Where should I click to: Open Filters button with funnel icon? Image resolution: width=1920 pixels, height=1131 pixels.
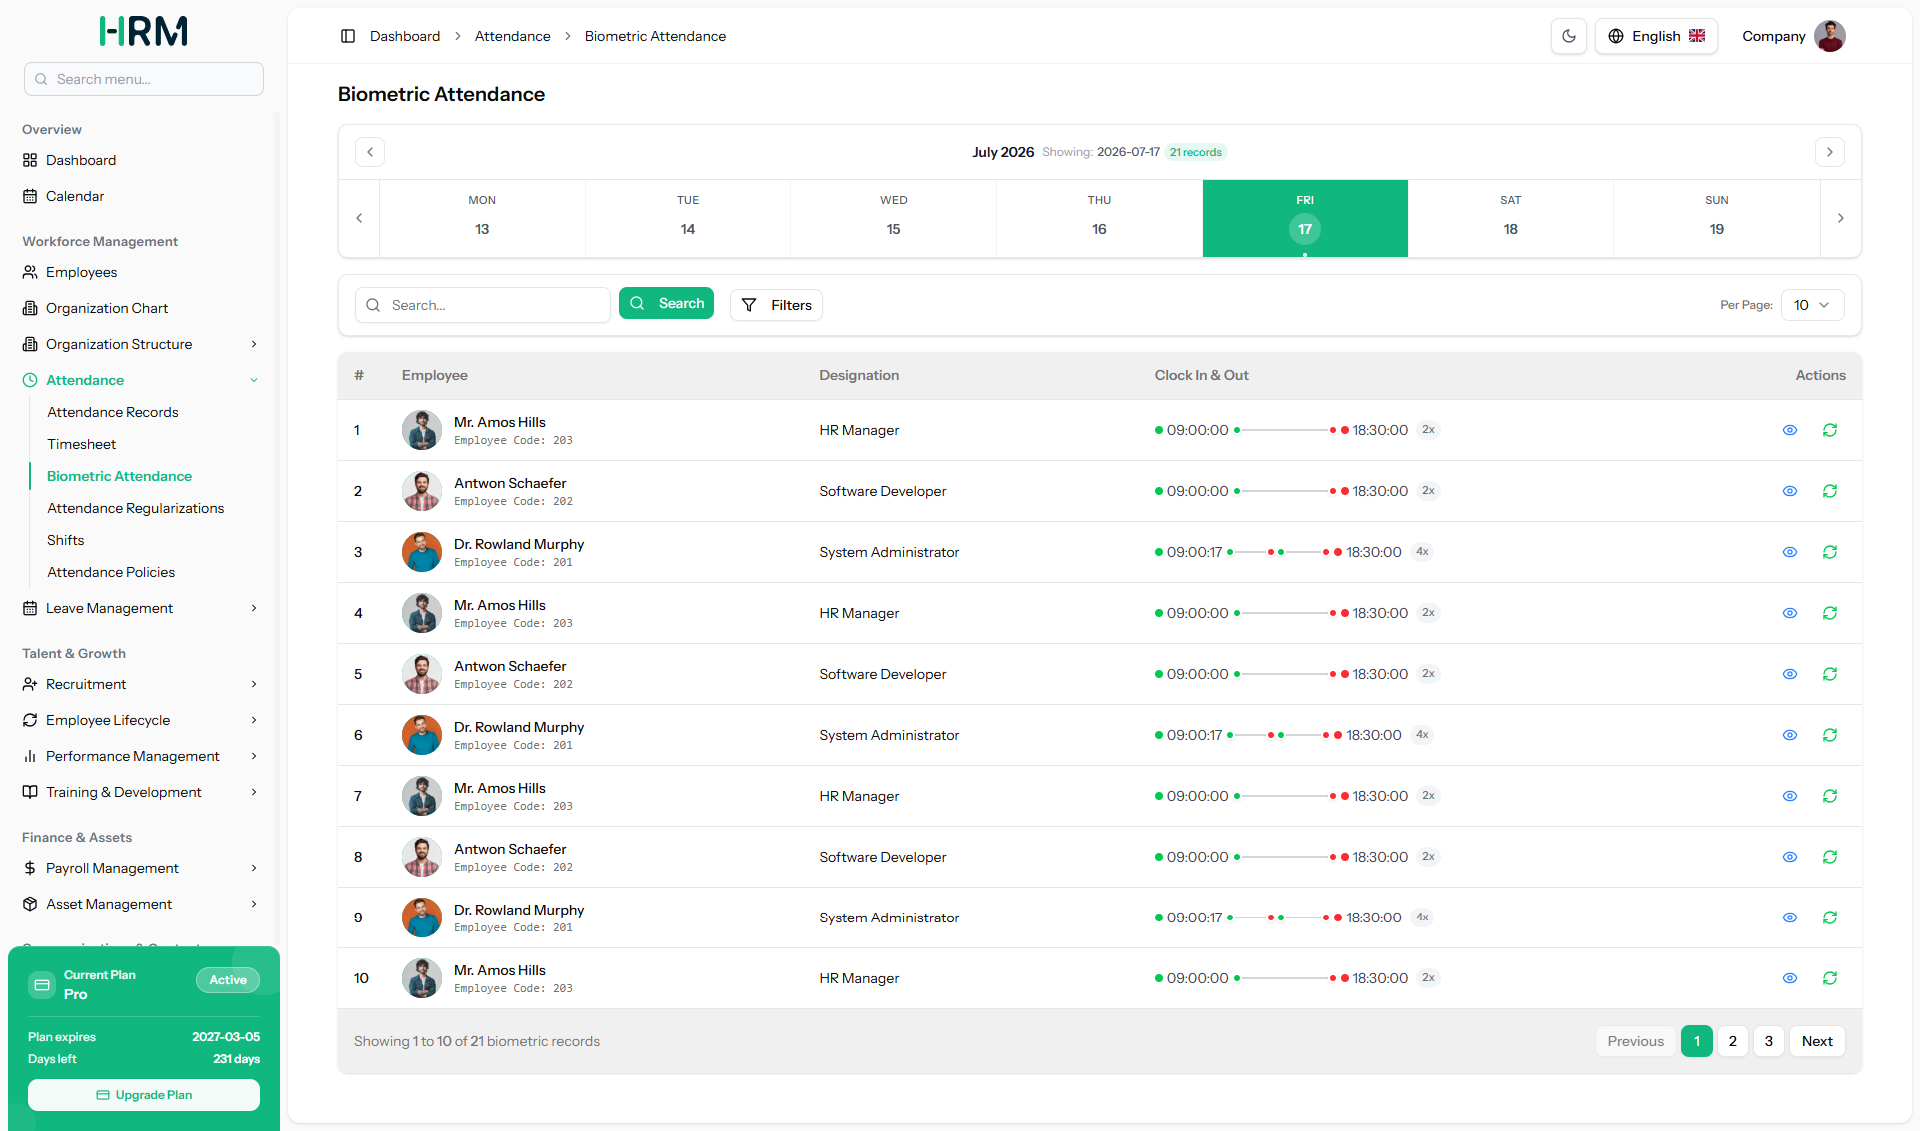(776, 305)
